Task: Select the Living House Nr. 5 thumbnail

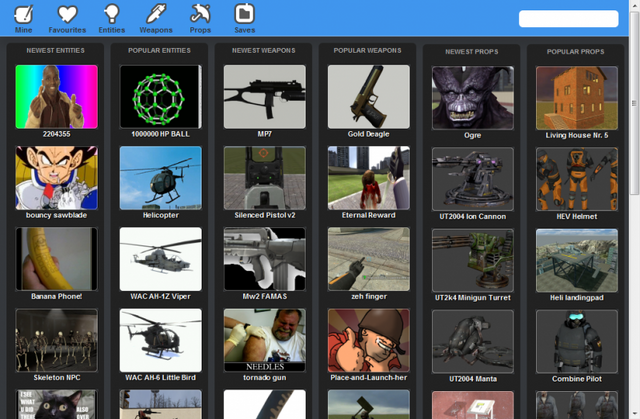Action: pos(577,98)
